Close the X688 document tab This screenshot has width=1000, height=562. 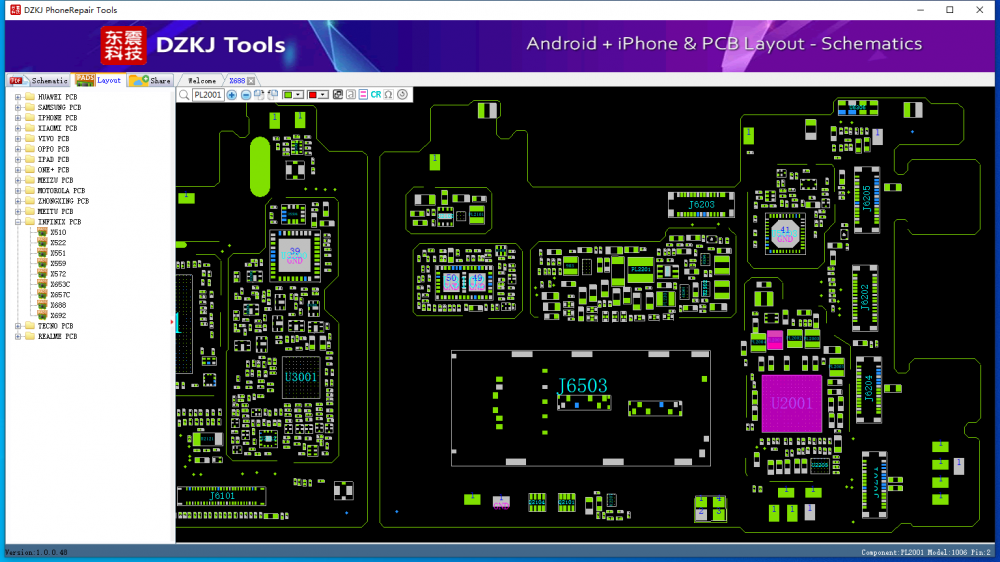[251, 81]
